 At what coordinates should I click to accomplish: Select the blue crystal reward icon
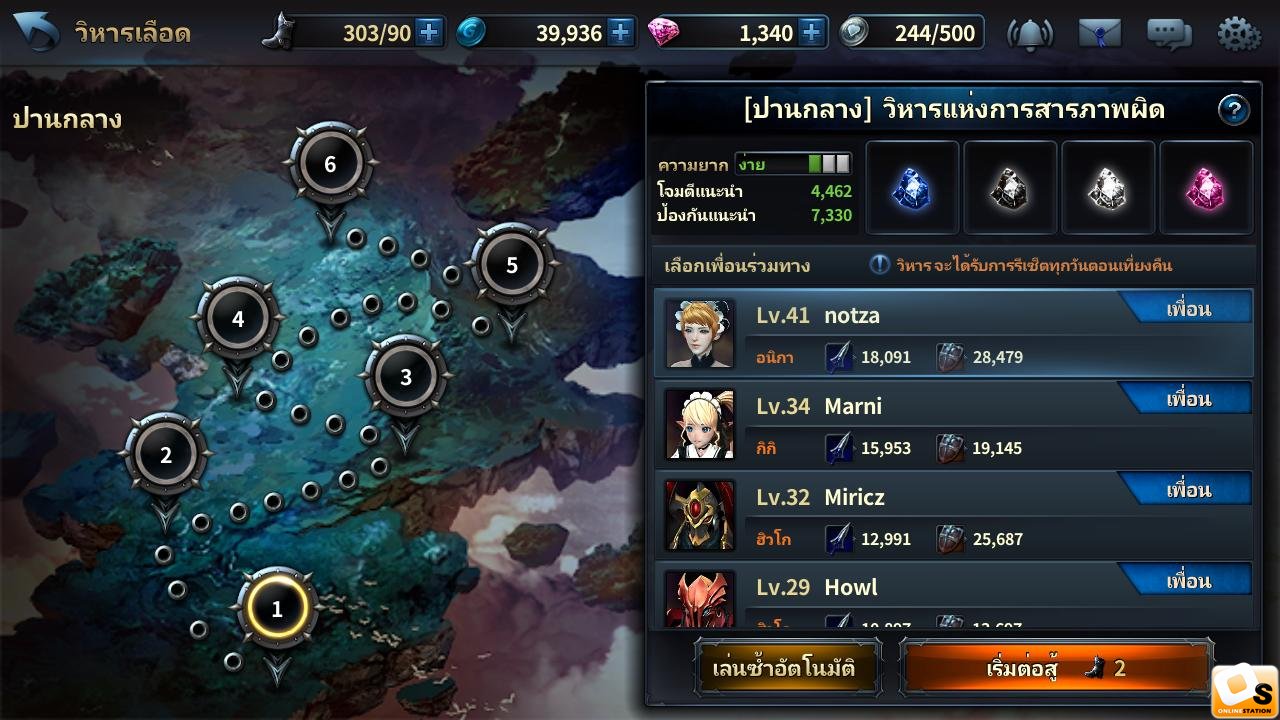point(911,187)
